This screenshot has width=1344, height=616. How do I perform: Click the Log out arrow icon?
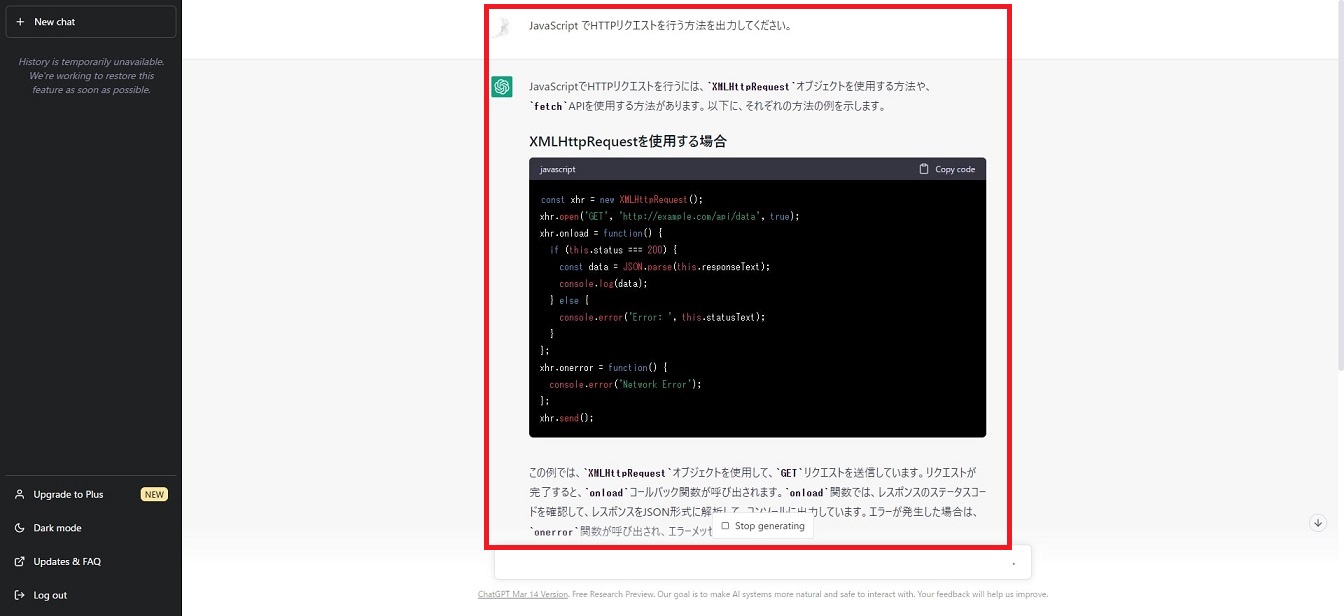coord(20,595)
